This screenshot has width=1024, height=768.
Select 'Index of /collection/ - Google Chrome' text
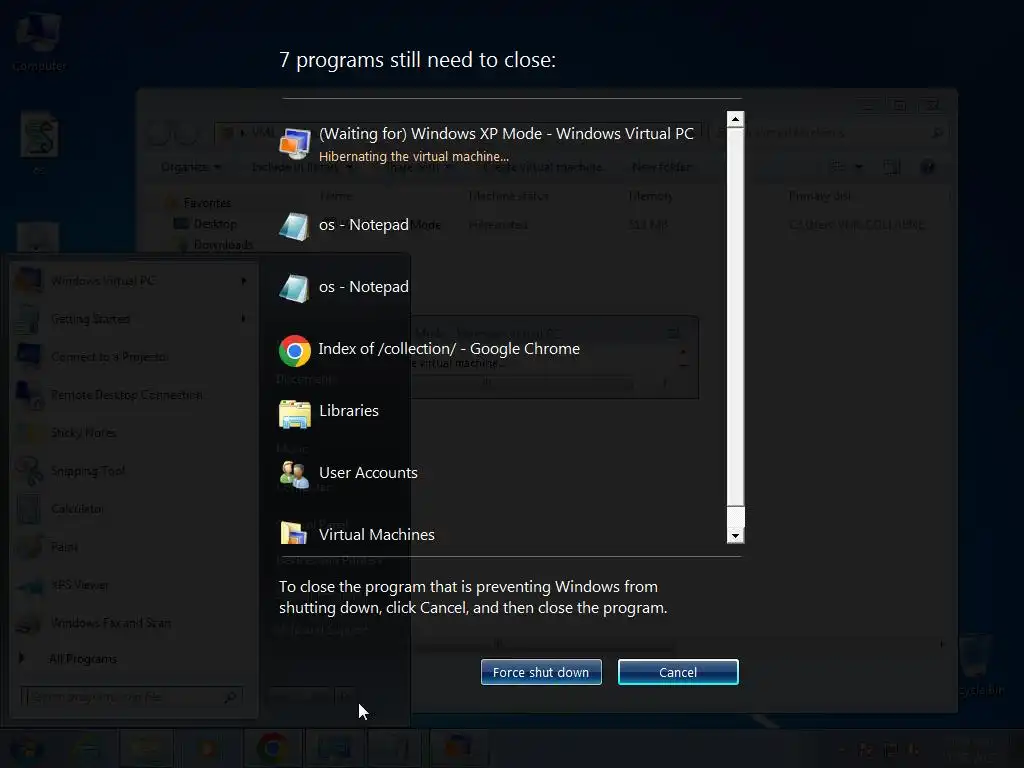449,349
